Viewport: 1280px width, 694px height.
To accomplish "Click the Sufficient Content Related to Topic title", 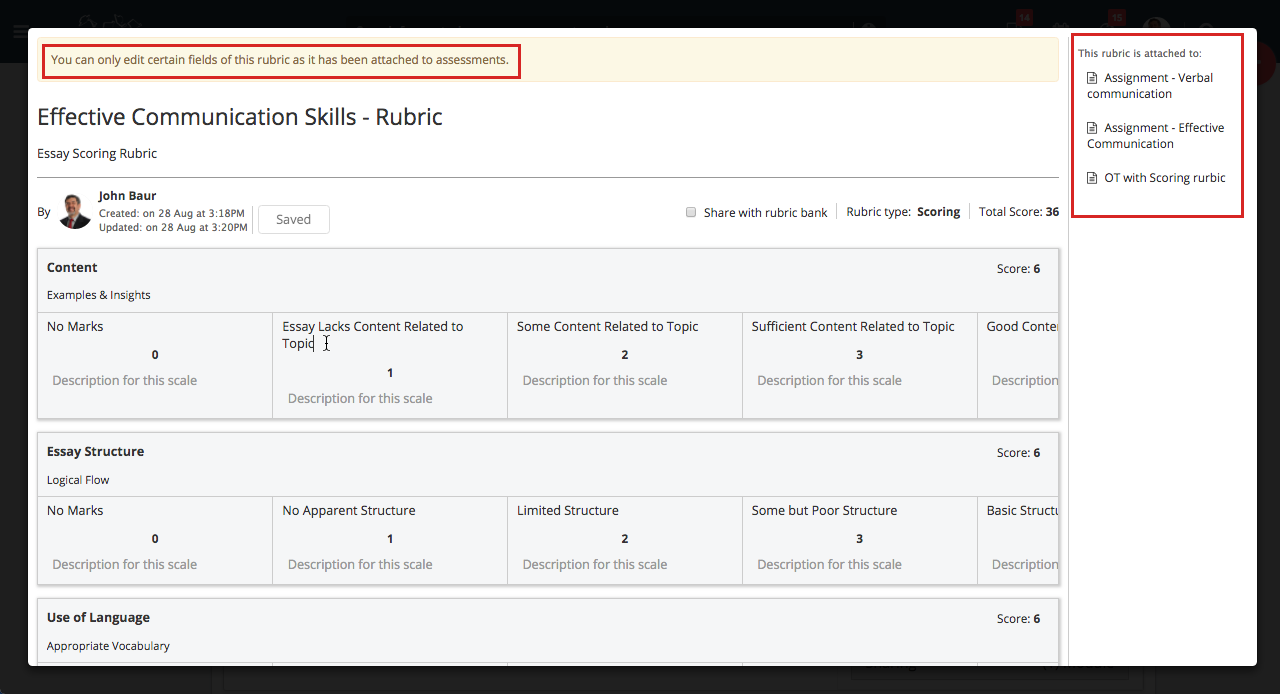I will pyautogui.click(x=853, y=327).
